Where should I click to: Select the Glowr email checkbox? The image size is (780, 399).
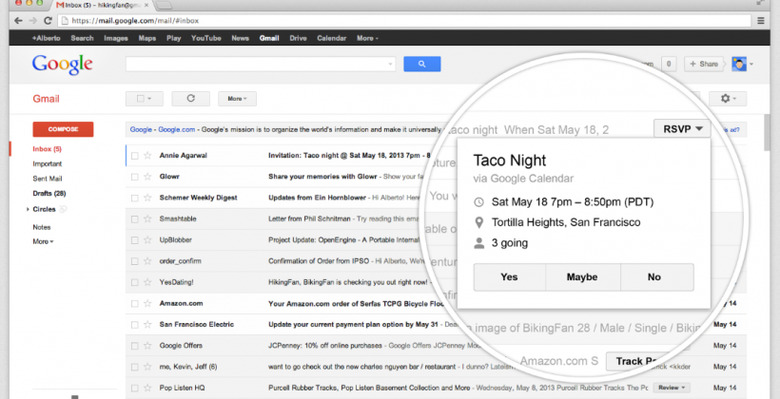pyautogui.click(x=134, y=177)
